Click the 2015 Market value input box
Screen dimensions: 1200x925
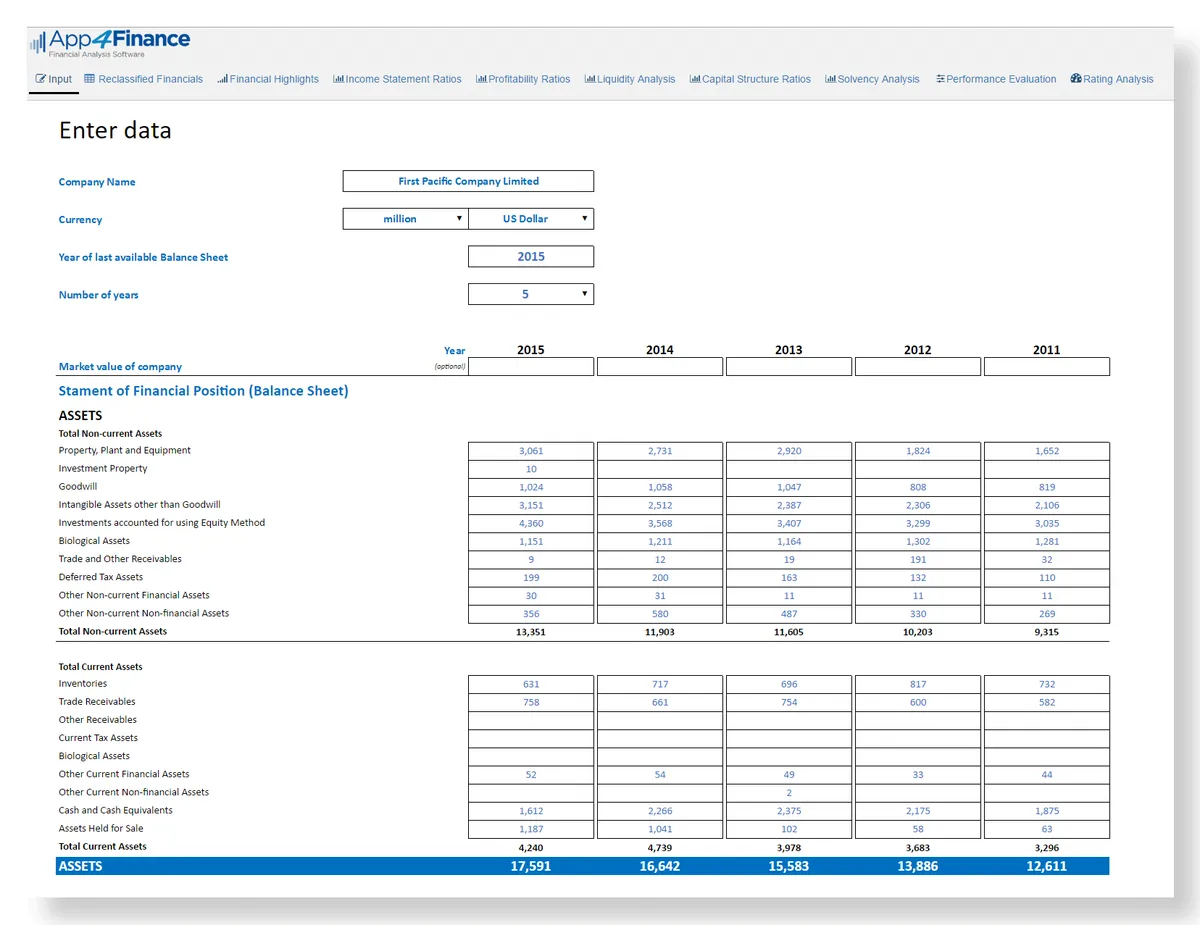531,367
